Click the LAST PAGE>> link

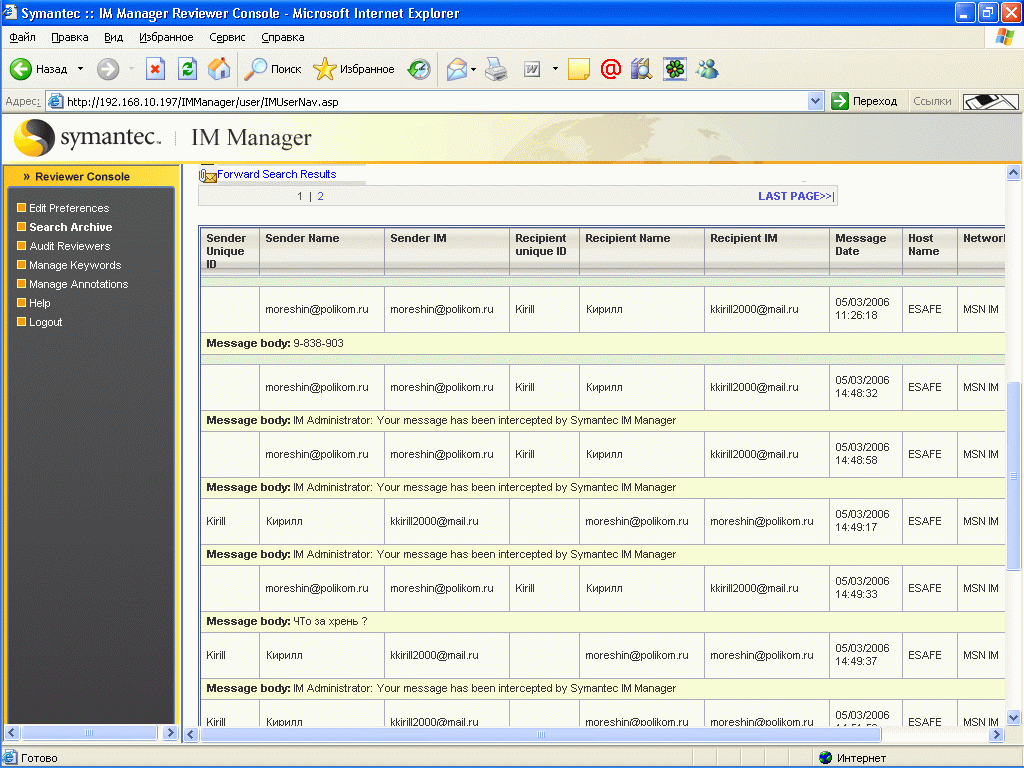[x=795, y=196]
